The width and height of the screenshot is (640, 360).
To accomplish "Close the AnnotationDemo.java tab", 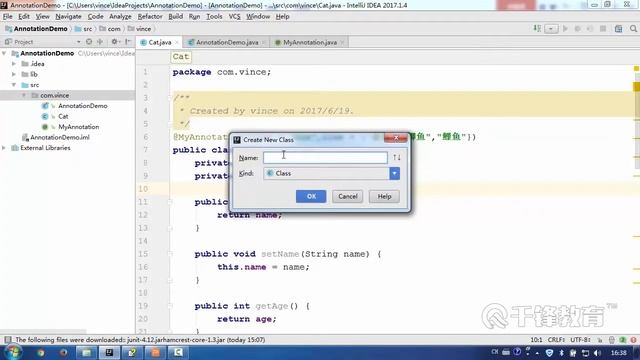I will (264, 42).
